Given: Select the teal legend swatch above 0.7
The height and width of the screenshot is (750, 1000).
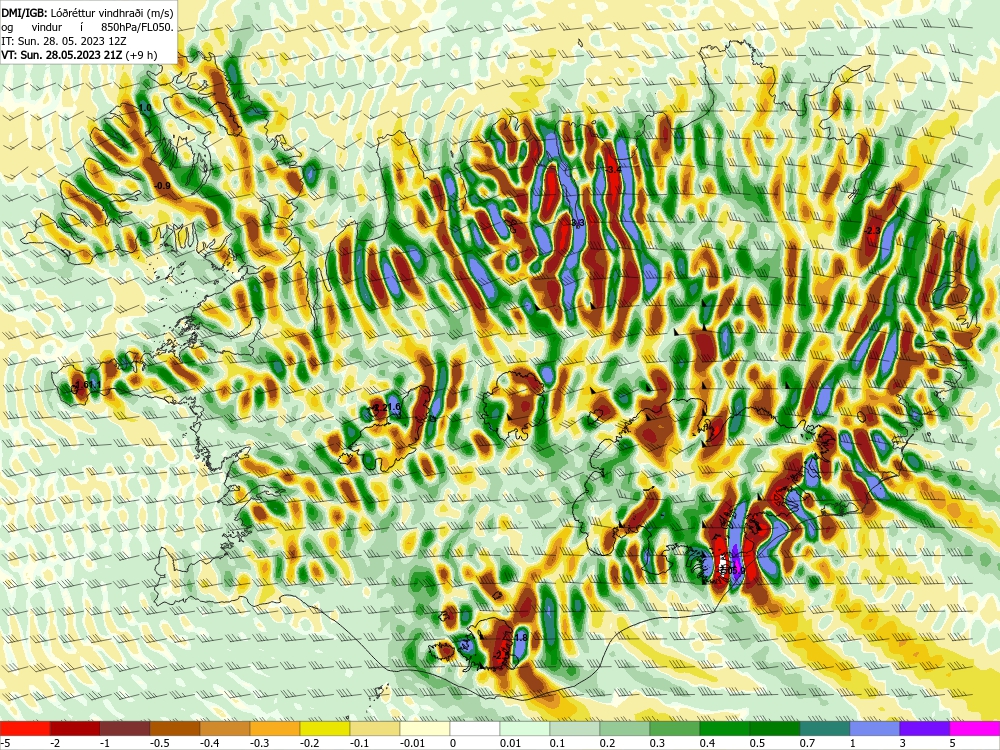Looking at the screenshot, I should click(x=825, y=728).
